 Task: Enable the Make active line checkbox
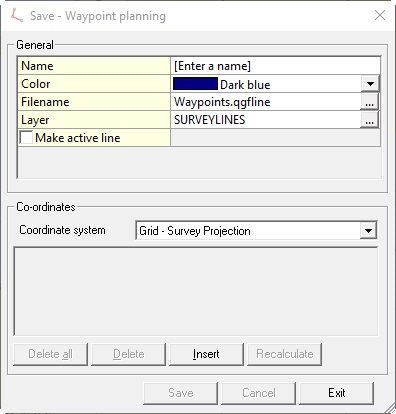tap(26, 137)
